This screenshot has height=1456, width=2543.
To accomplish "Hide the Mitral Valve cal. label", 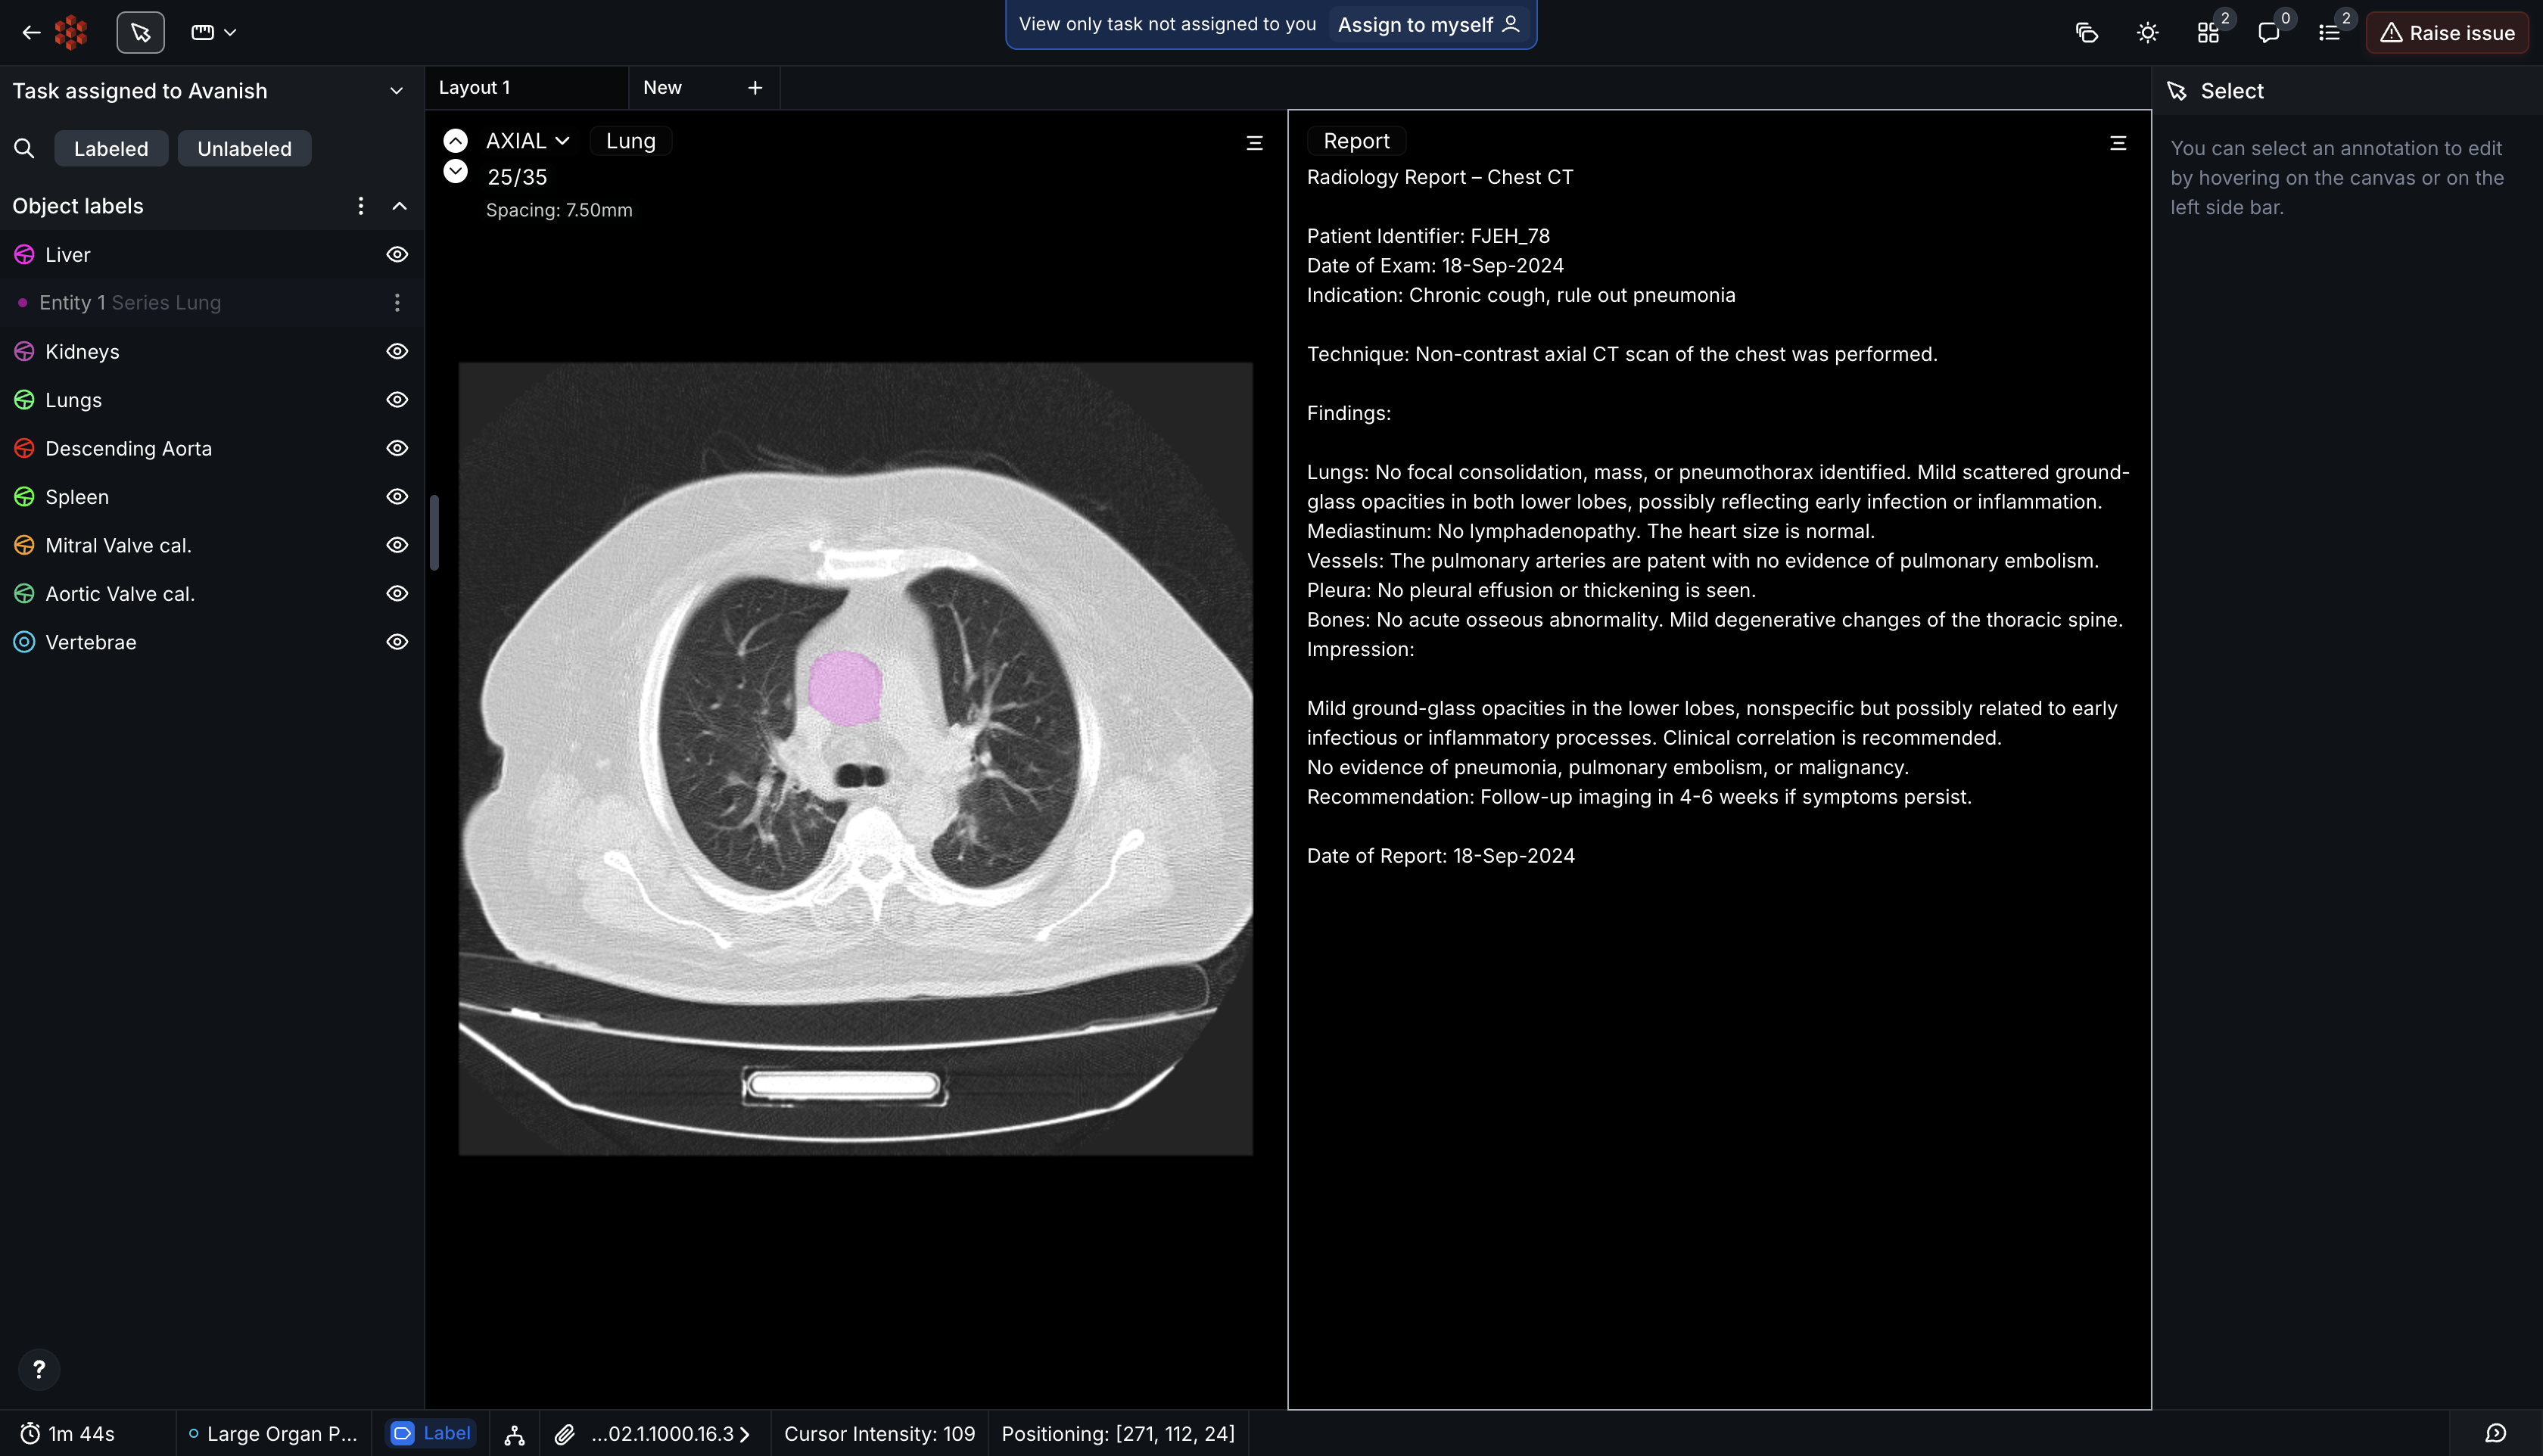I will click(397, 546).
